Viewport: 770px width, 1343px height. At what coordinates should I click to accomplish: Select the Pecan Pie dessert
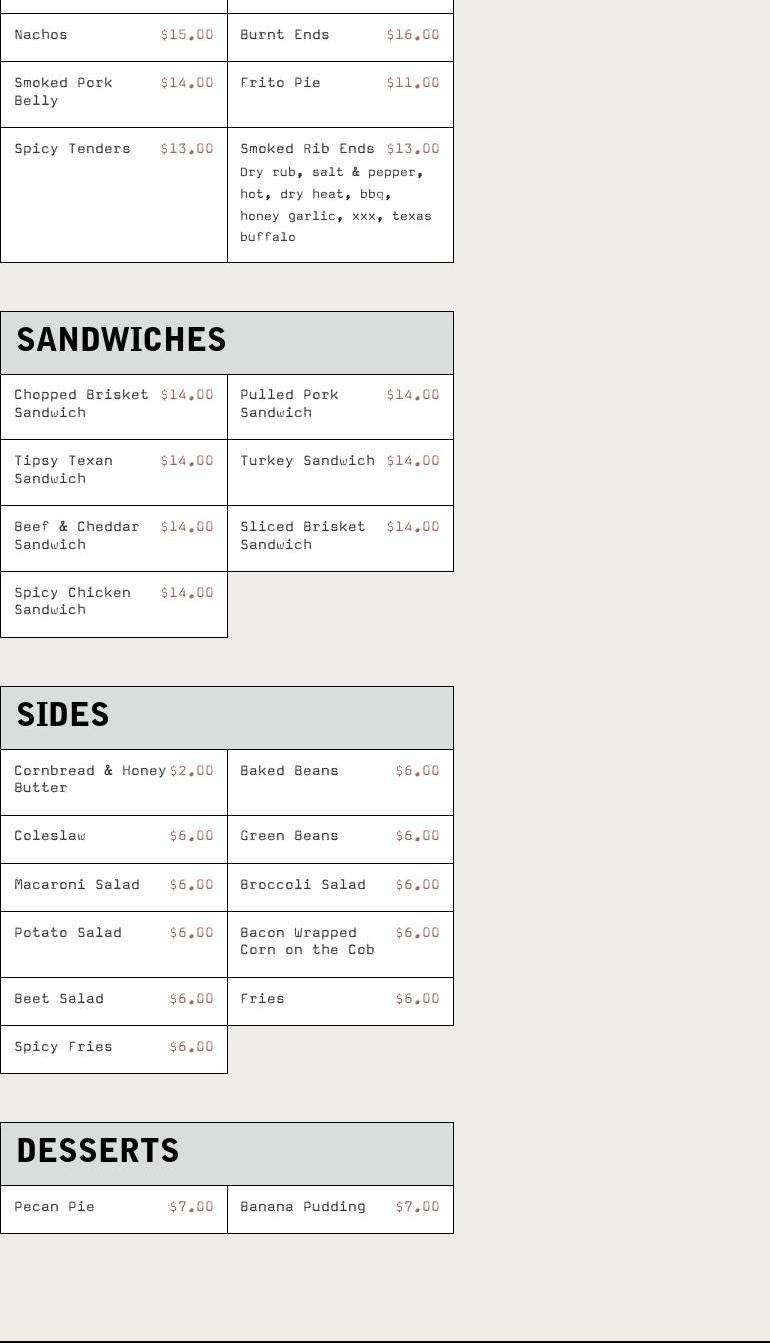click(54, 1207)
